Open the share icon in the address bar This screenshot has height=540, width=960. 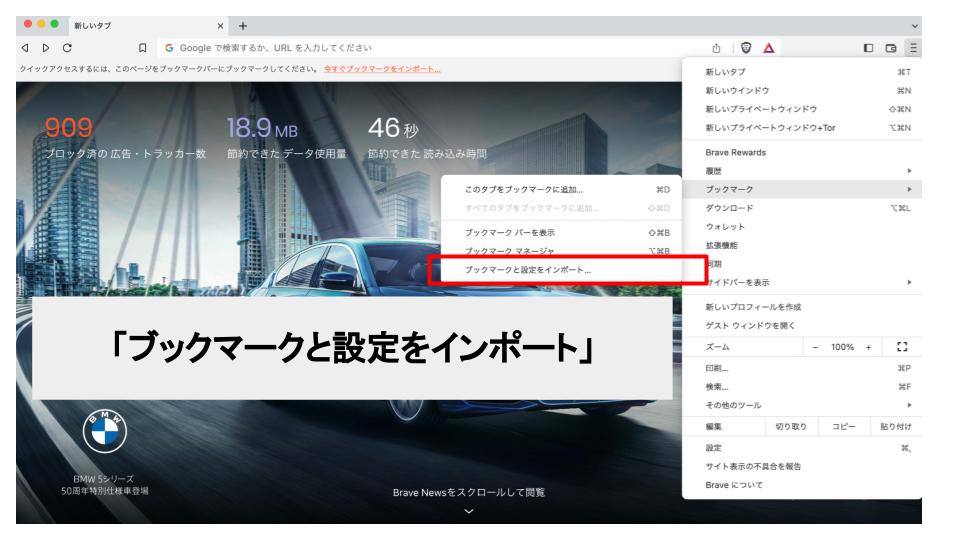pyautogui.click(x=716, y=48)
